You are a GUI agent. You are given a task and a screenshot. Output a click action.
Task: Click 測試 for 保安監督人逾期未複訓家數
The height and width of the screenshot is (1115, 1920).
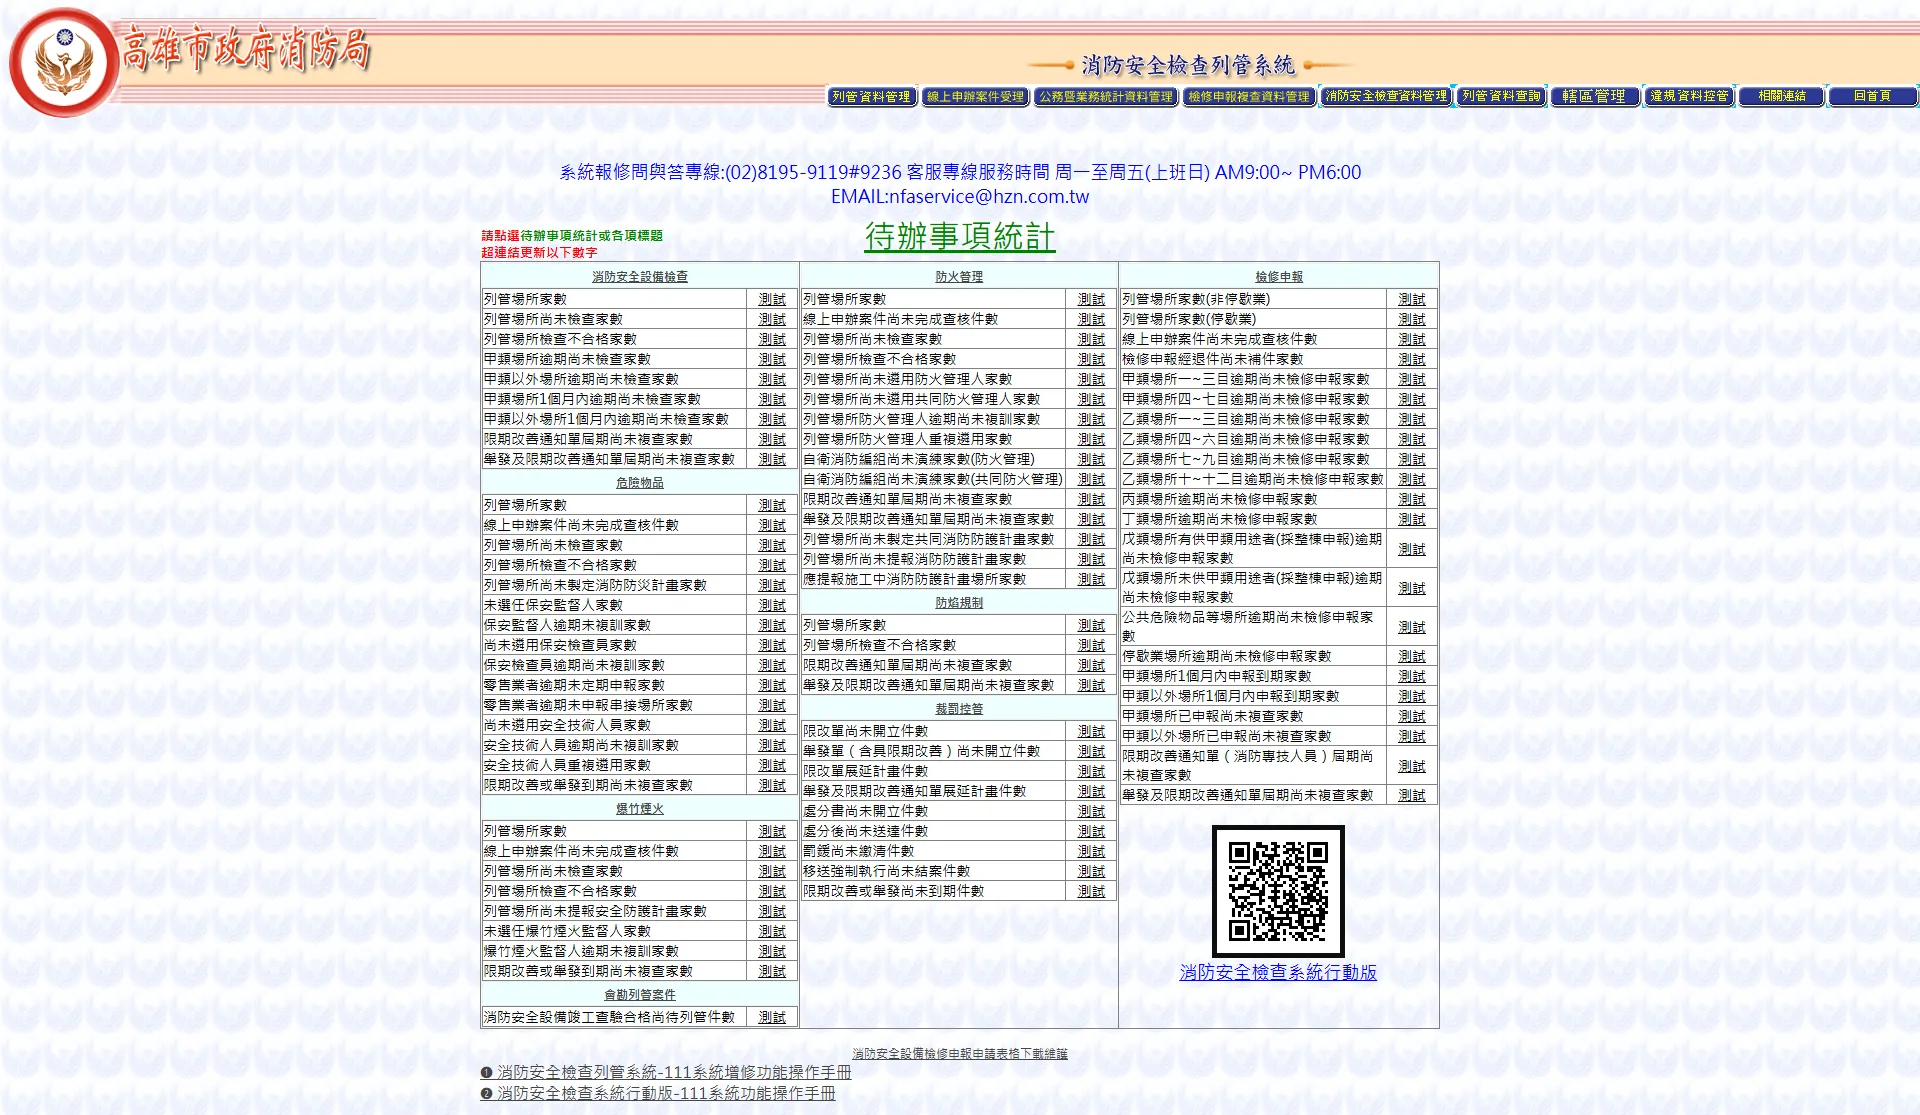pos(772,625)
